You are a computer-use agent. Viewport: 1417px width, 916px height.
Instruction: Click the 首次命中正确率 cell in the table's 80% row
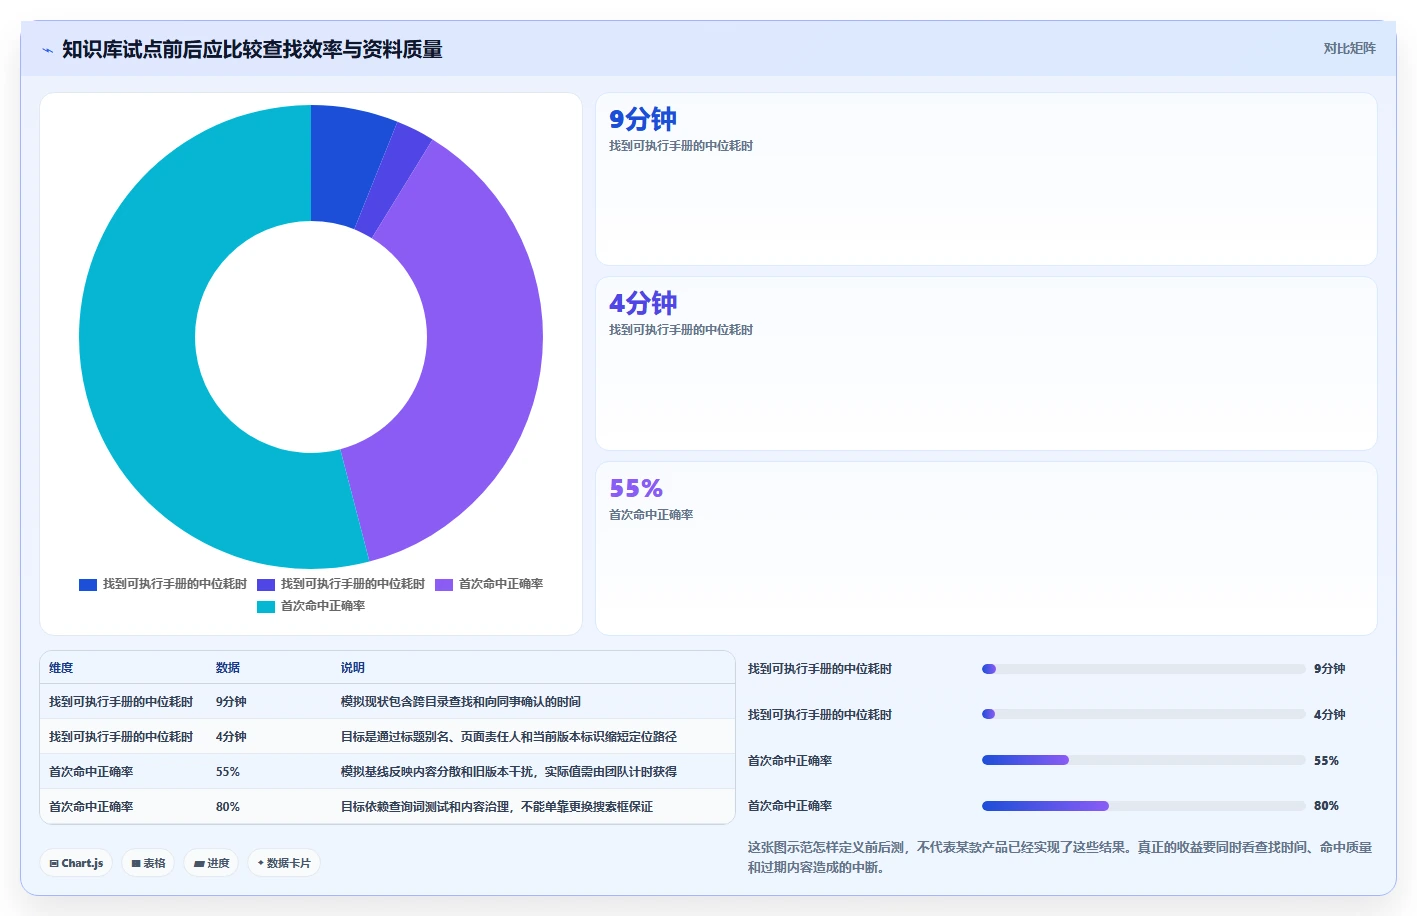coord(91,807)
